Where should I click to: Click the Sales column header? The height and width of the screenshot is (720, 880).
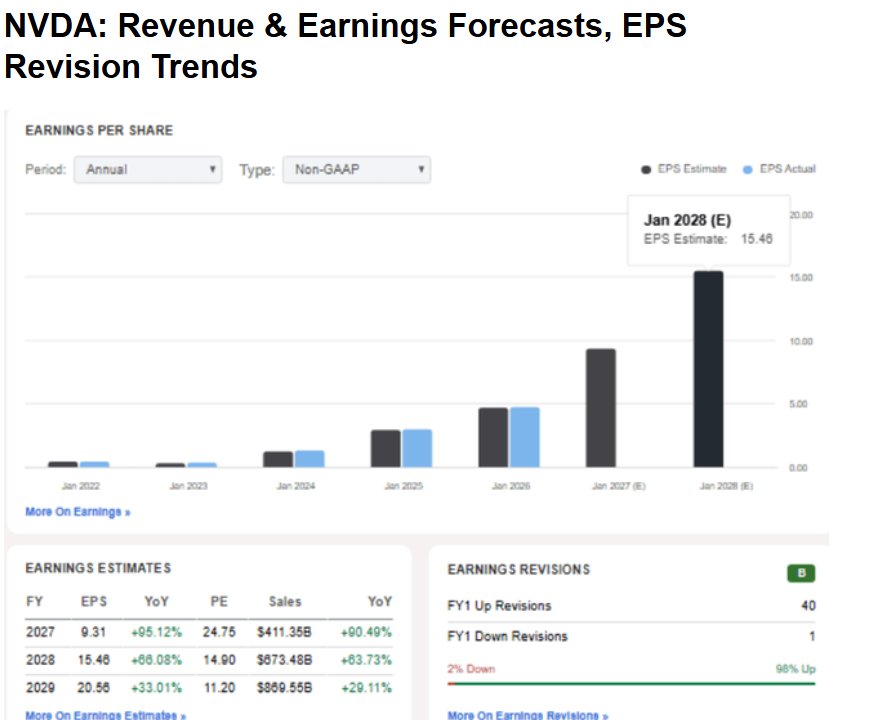285,602
